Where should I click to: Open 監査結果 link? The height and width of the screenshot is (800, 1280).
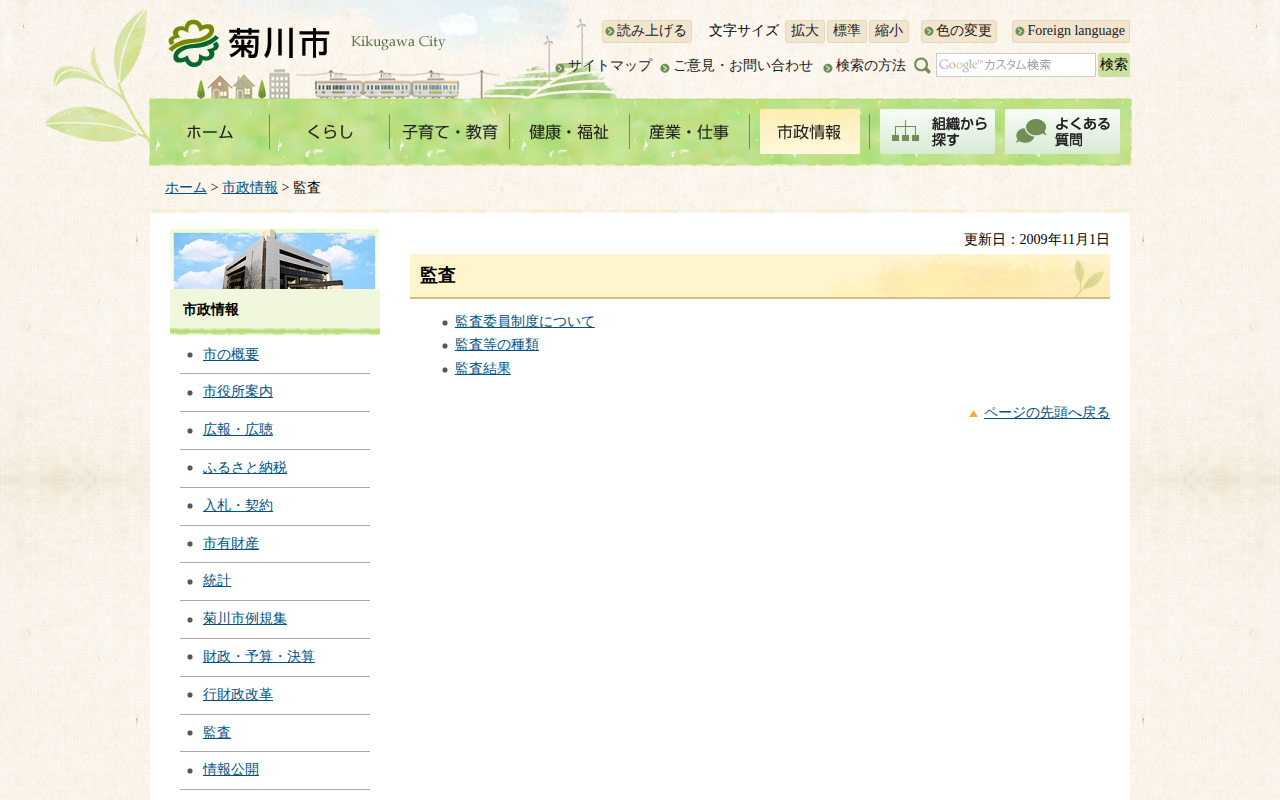[483, 369]
